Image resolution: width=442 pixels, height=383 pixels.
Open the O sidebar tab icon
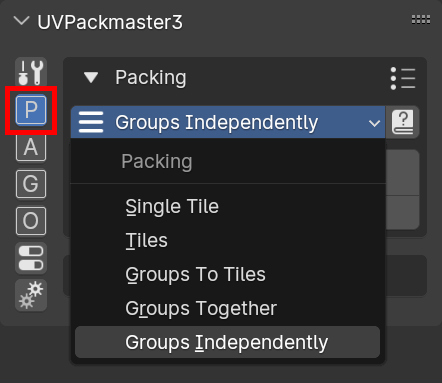click(x=31, y=221)
